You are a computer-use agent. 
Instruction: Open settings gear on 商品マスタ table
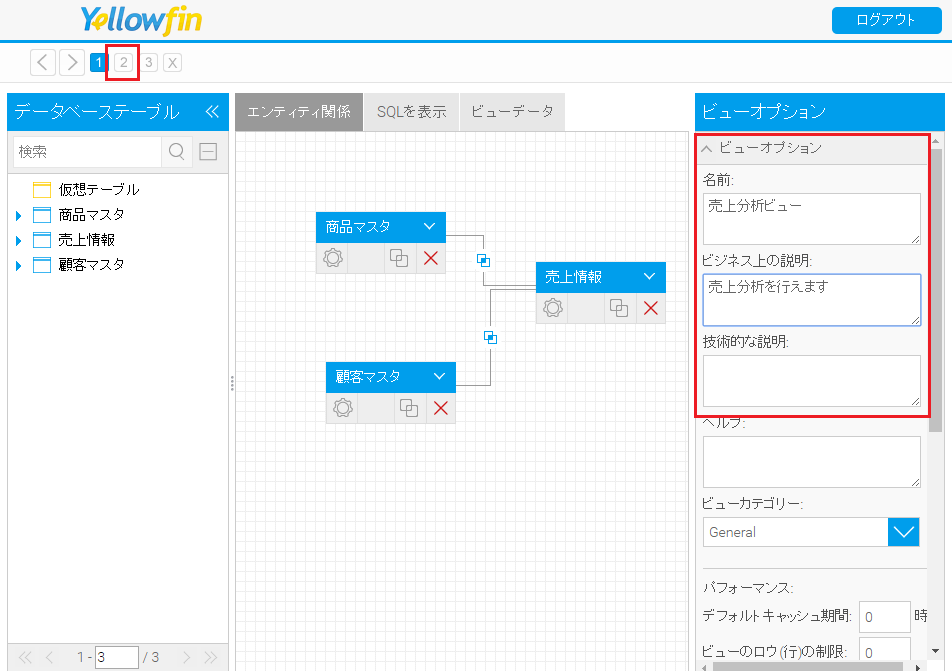click(333, 258)
